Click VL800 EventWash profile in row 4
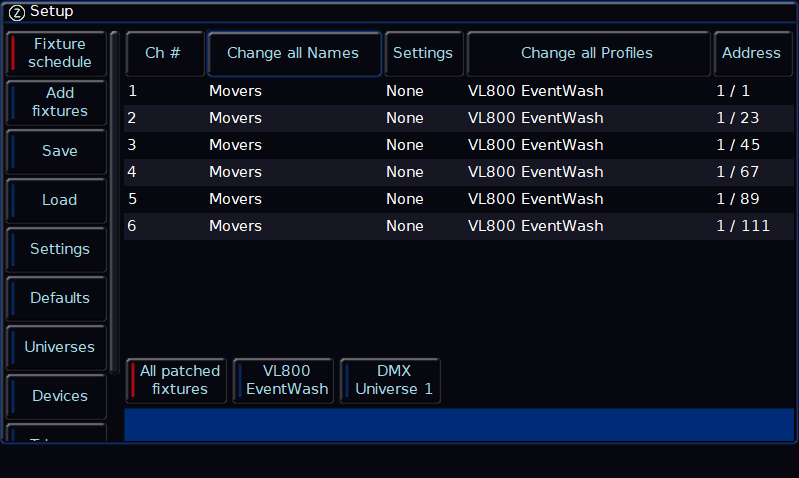The width and height of the screenshot is (799, 478). tap(536, 172)
